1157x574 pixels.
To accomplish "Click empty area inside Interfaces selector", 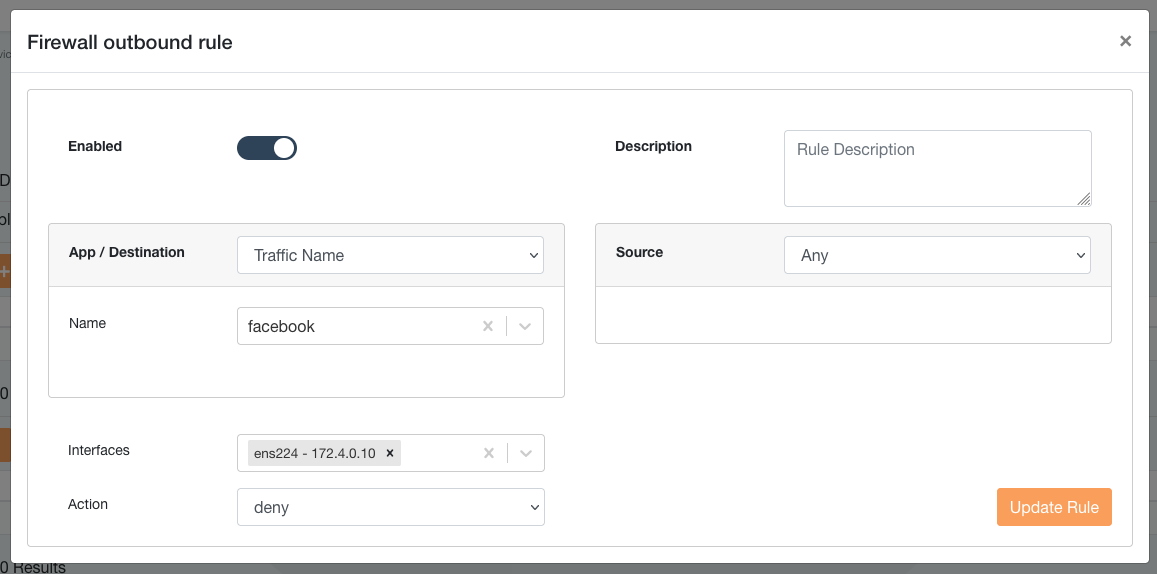I will click(437, 453).
